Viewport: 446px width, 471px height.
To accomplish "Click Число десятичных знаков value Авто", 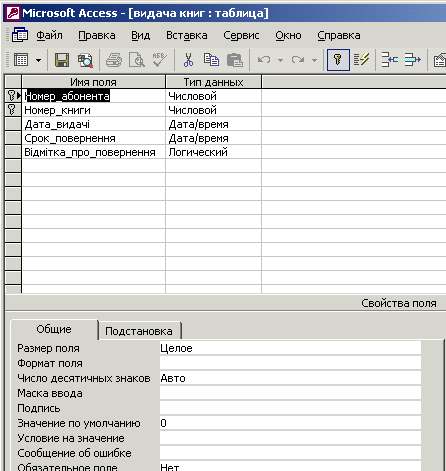I will tap(290, 378).
